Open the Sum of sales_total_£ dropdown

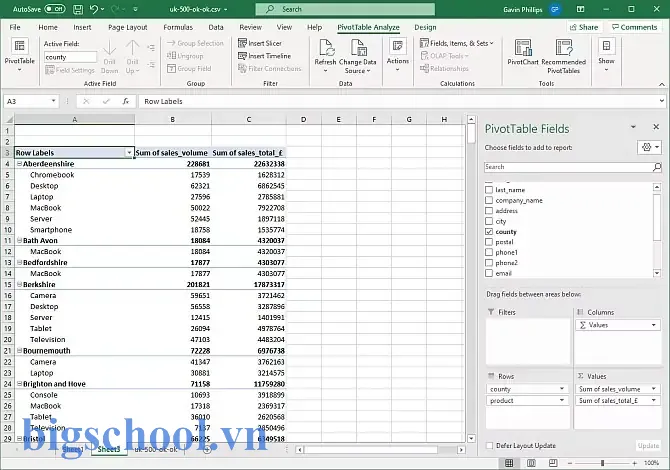(654, 400)
